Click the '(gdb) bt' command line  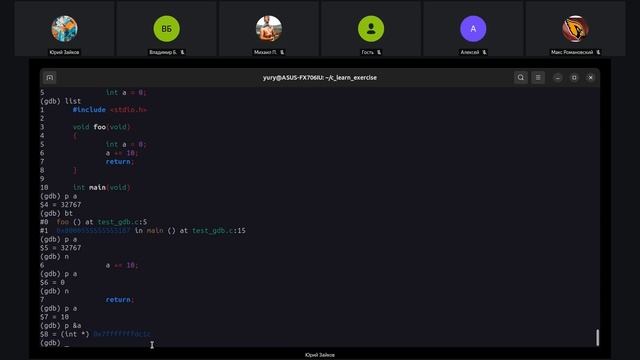56,213
